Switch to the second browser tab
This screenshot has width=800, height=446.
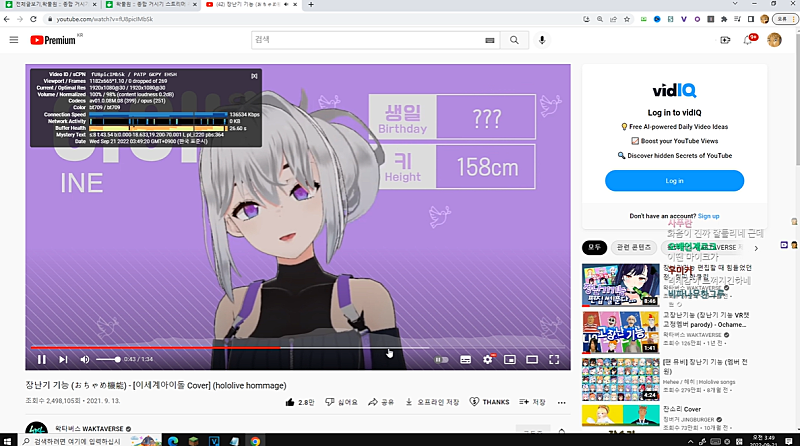coord(152,5)
